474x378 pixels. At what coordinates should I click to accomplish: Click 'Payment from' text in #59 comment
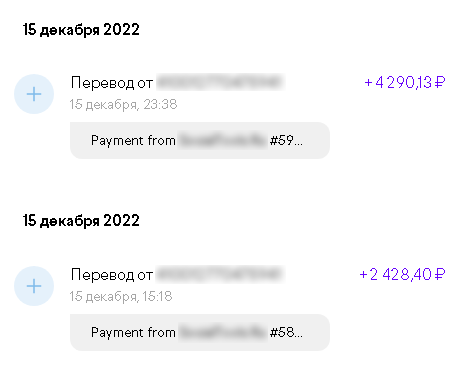(133, 140)
